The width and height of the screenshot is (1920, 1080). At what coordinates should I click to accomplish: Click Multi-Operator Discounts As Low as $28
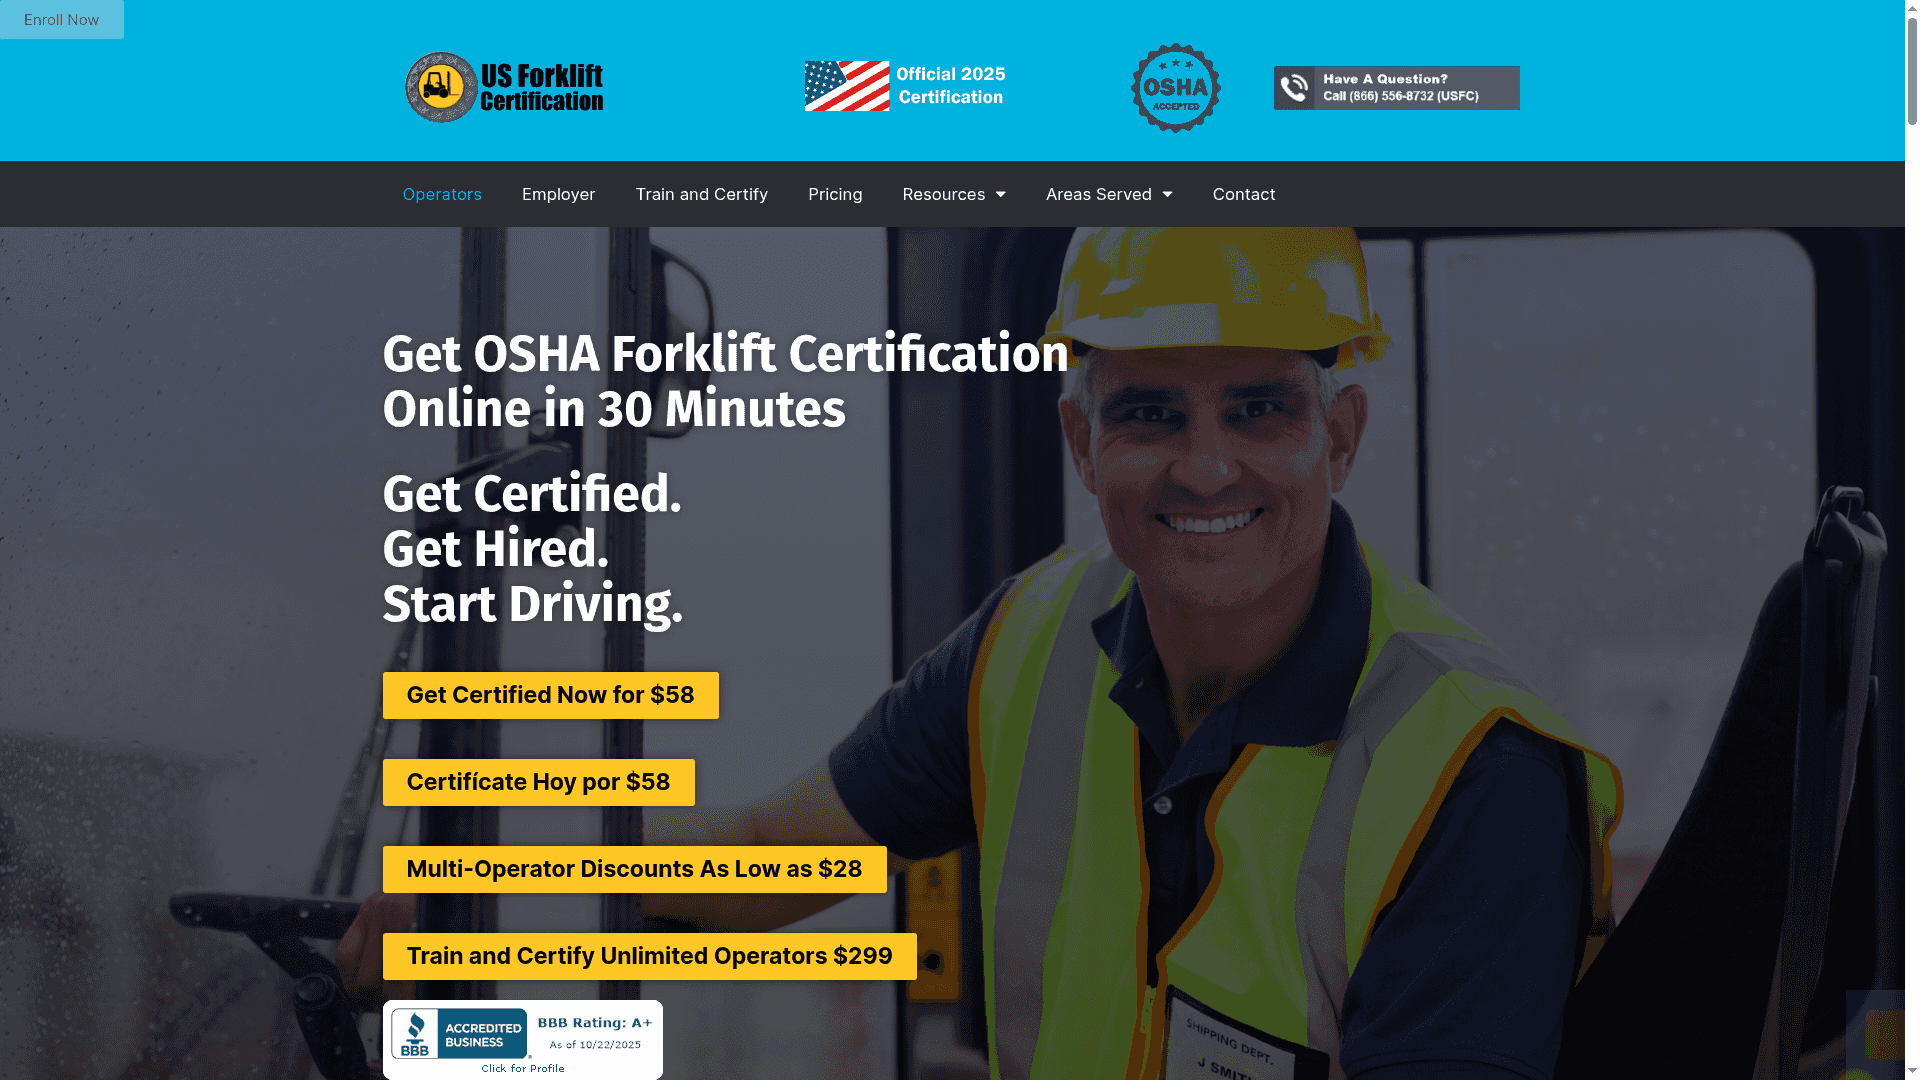[634, 869]
